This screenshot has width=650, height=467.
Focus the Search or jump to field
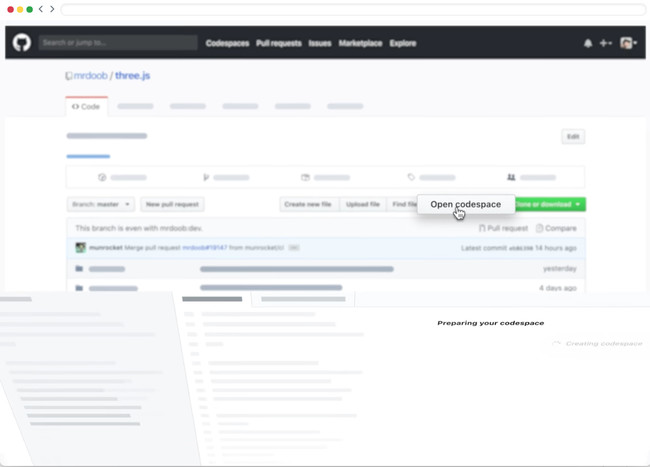pyautogui.click(x=118, y=43)
